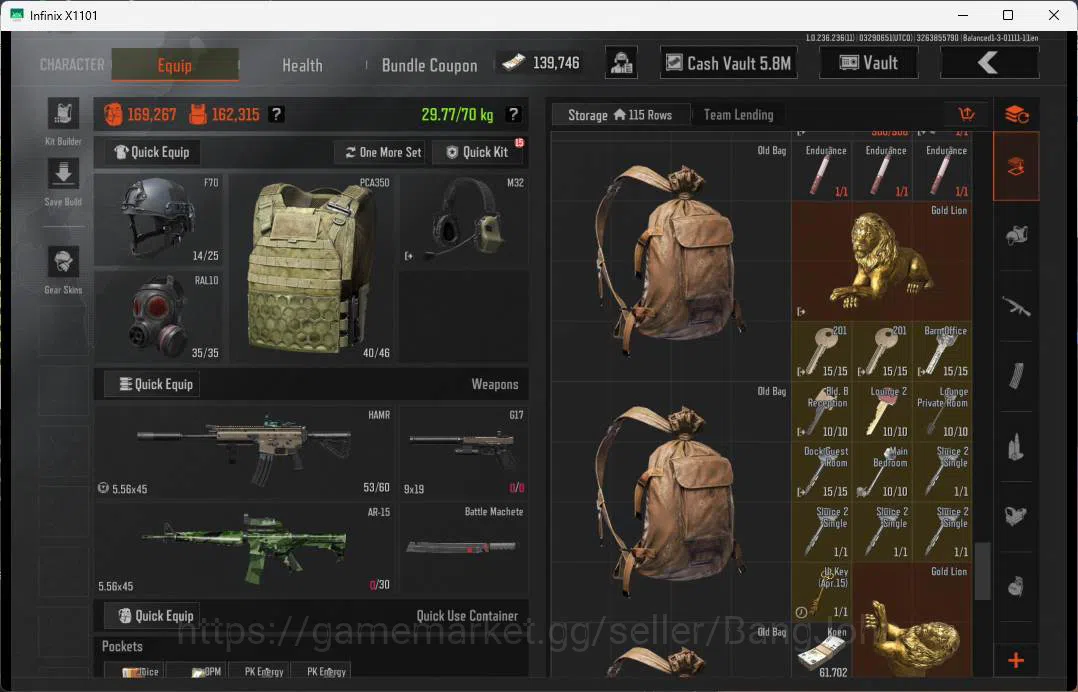Viewport: 1078px width, 692px height.
Task: Select the magazine category filter
Action: 1016,377
